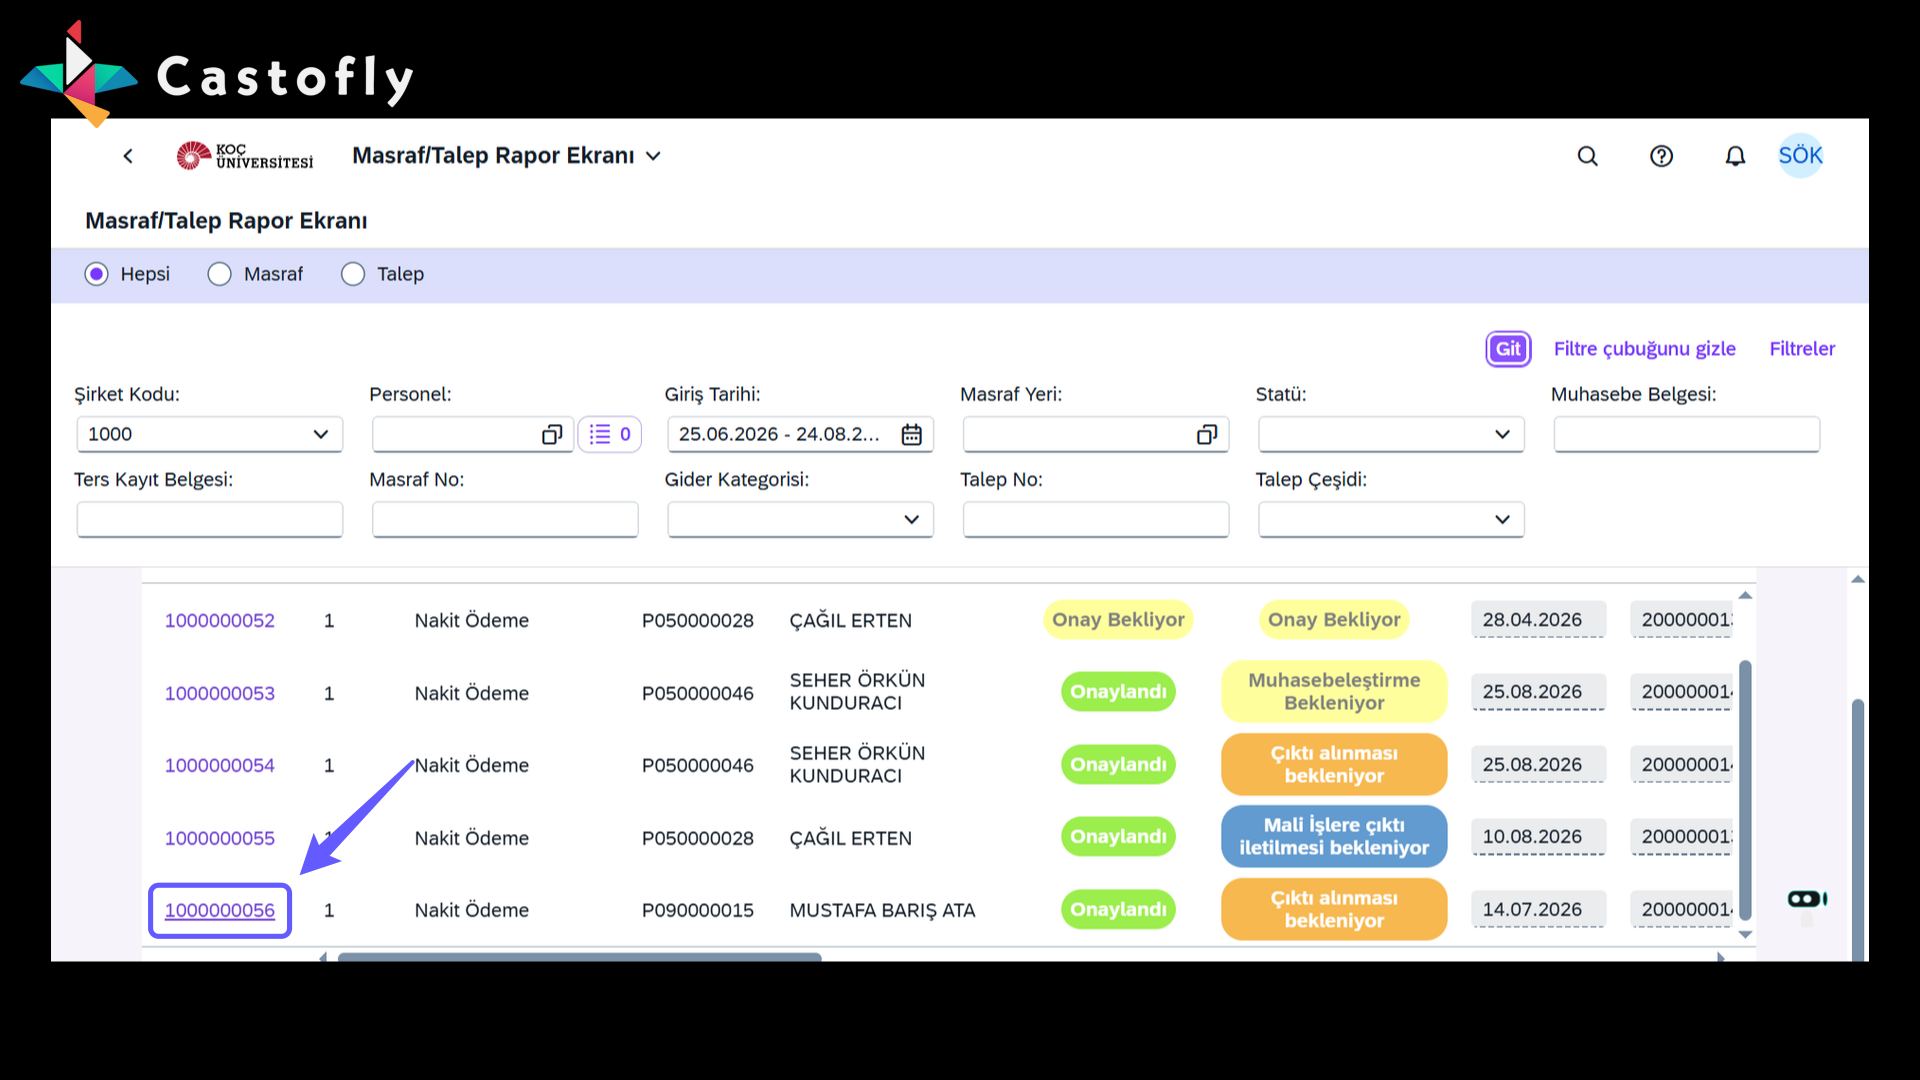Open the search magnifier icon
Viewport: 1920px width, 1080px height.
click(1587, 156)
